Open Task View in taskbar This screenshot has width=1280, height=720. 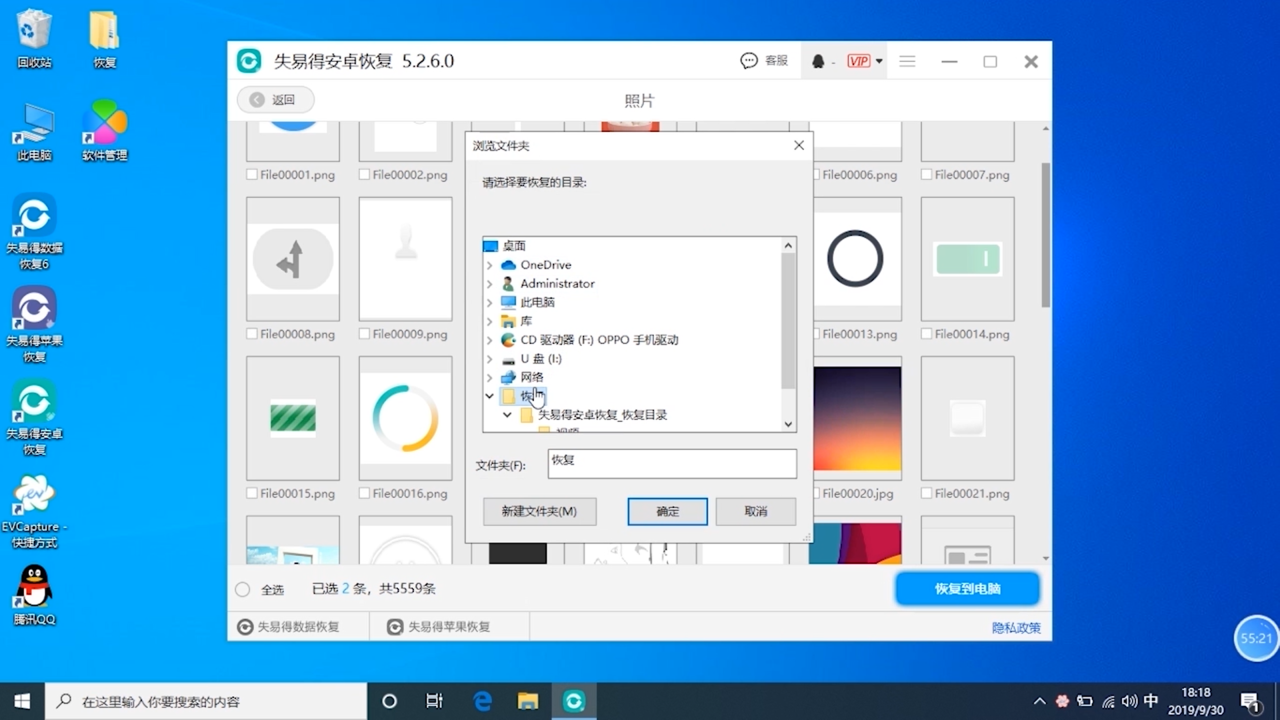tap(434, 701)
